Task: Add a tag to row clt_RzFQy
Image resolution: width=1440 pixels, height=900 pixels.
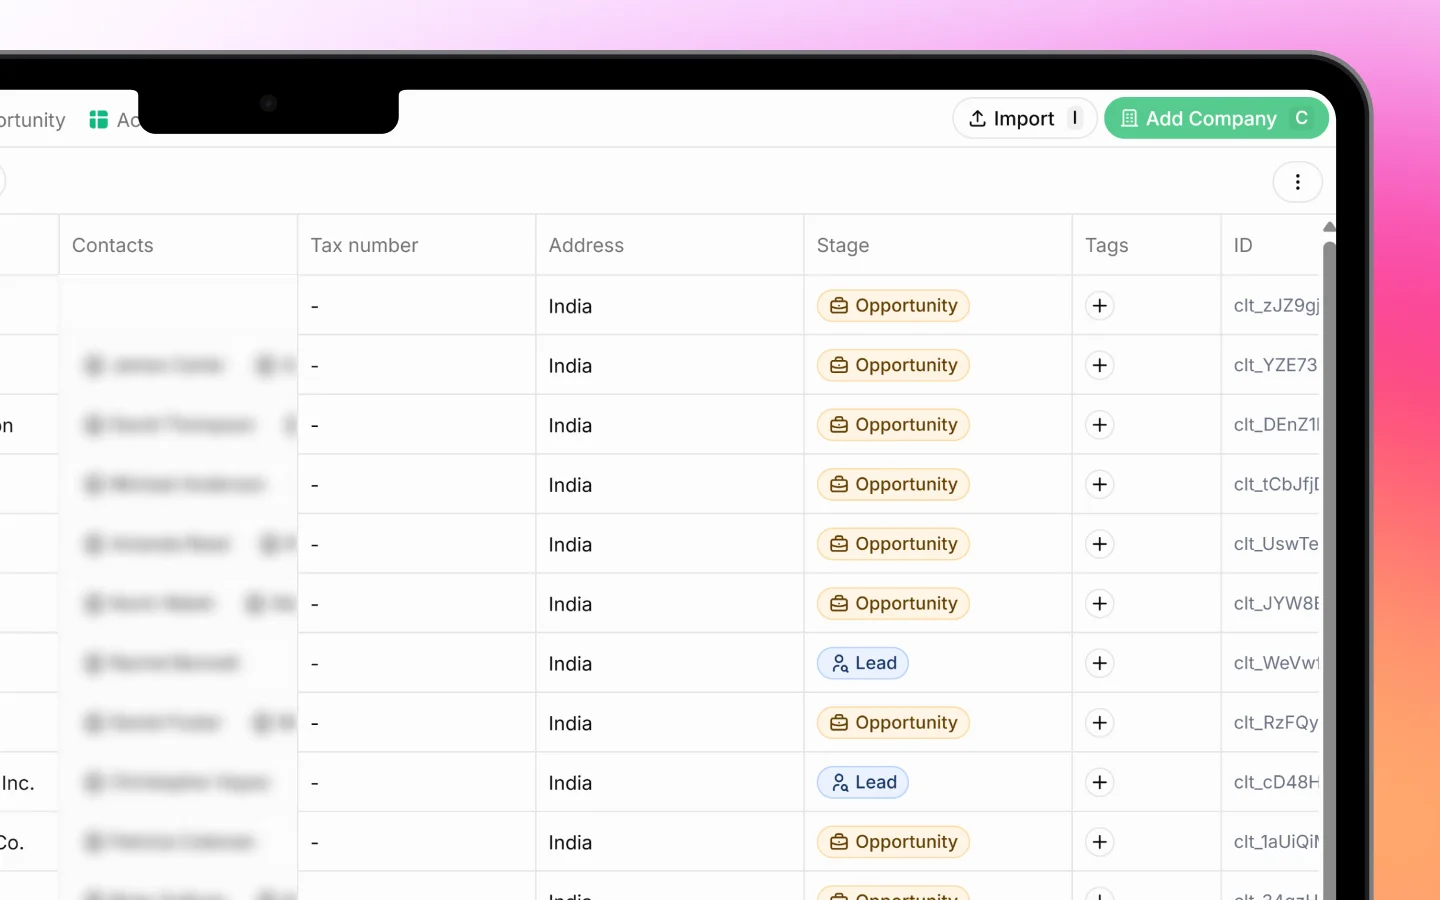Action: tap(1100, 723)
